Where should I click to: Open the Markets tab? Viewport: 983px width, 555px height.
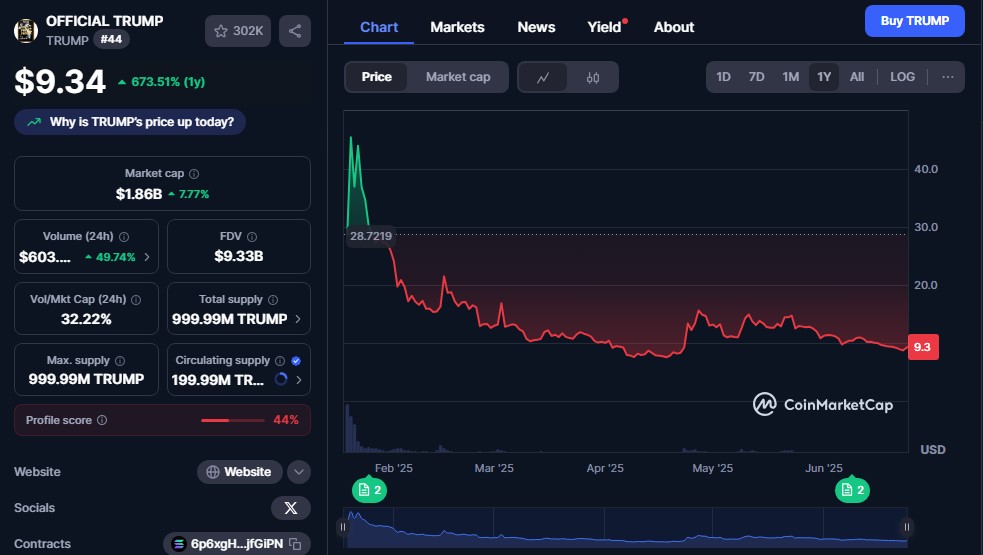tap(457, 27)
